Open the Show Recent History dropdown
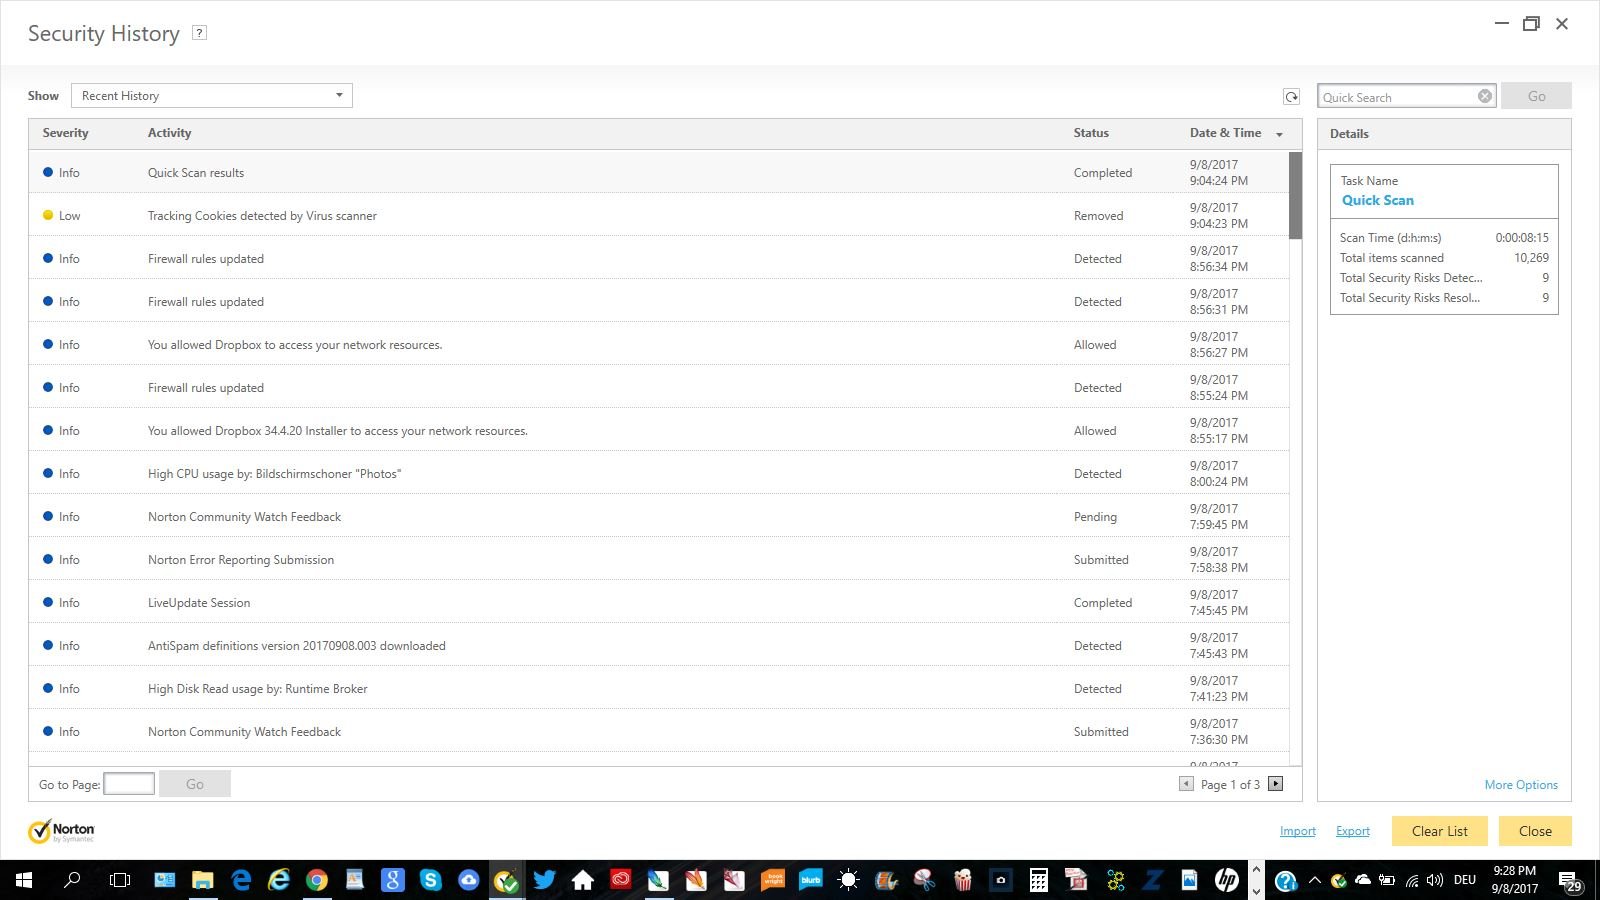Screen dimensions: 1600x900 click(x=212, y=96)
